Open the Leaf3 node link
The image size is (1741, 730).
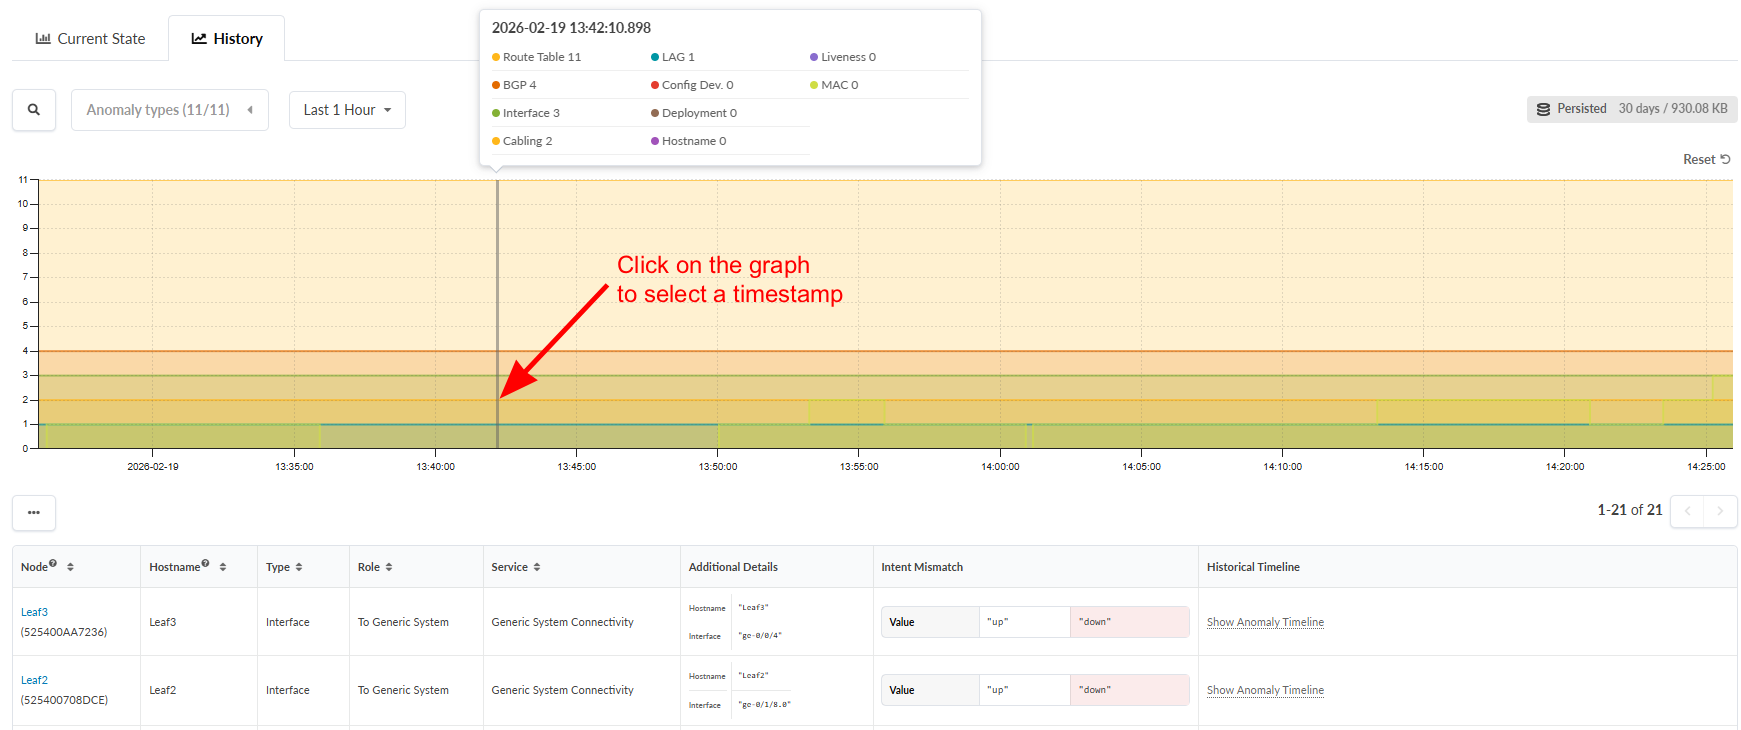34,612
